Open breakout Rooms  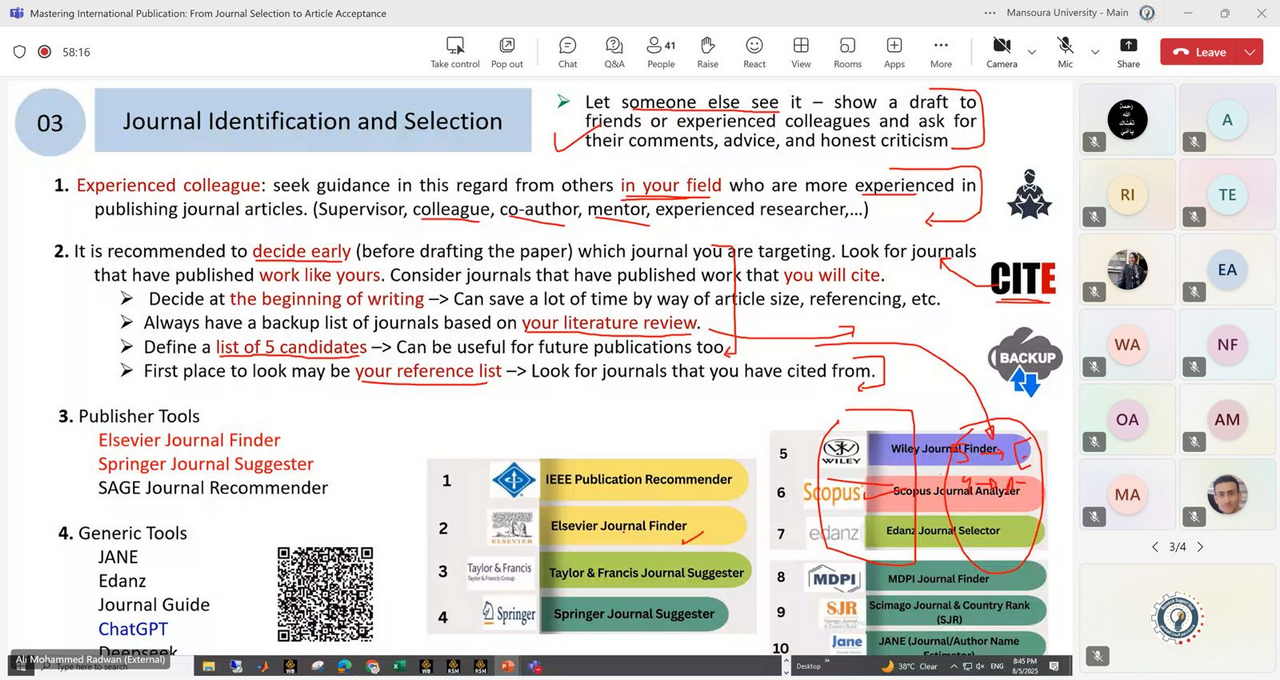[x=848, y=52]
